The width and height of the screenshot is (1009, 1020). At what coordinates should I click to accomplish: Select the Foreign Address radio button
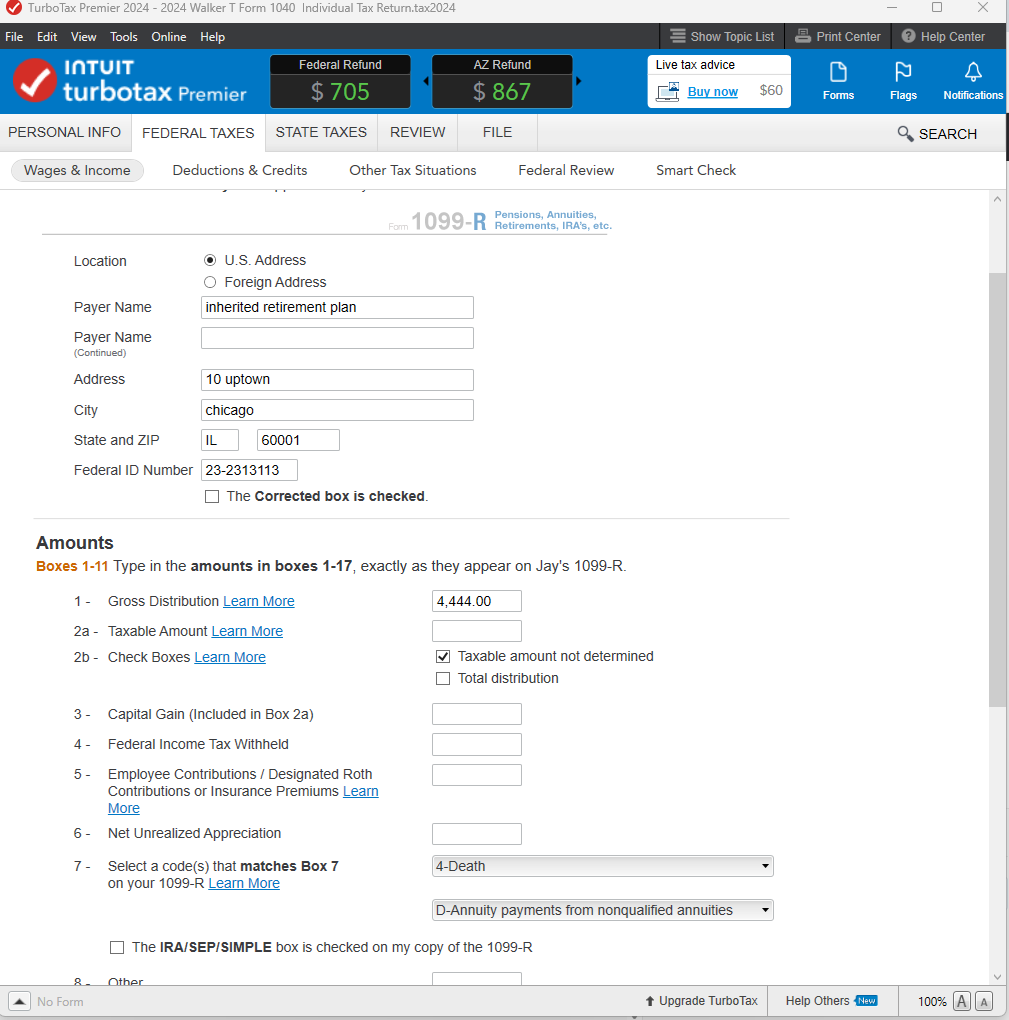tap(209, 282)
